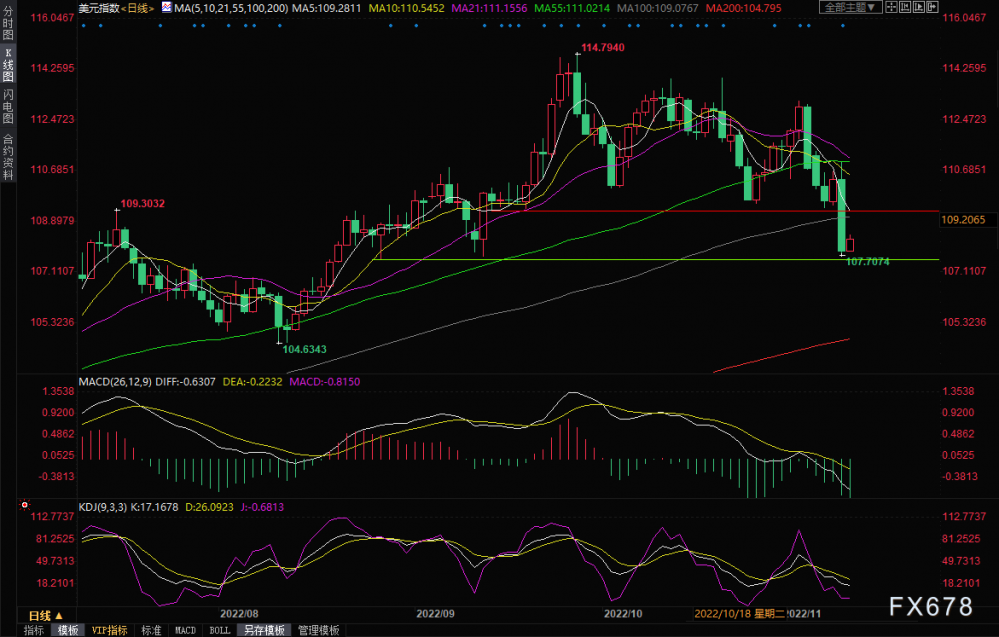Open the VIP指标 tab
Viewport: 999px width, 637px height.
coord(109,630)
